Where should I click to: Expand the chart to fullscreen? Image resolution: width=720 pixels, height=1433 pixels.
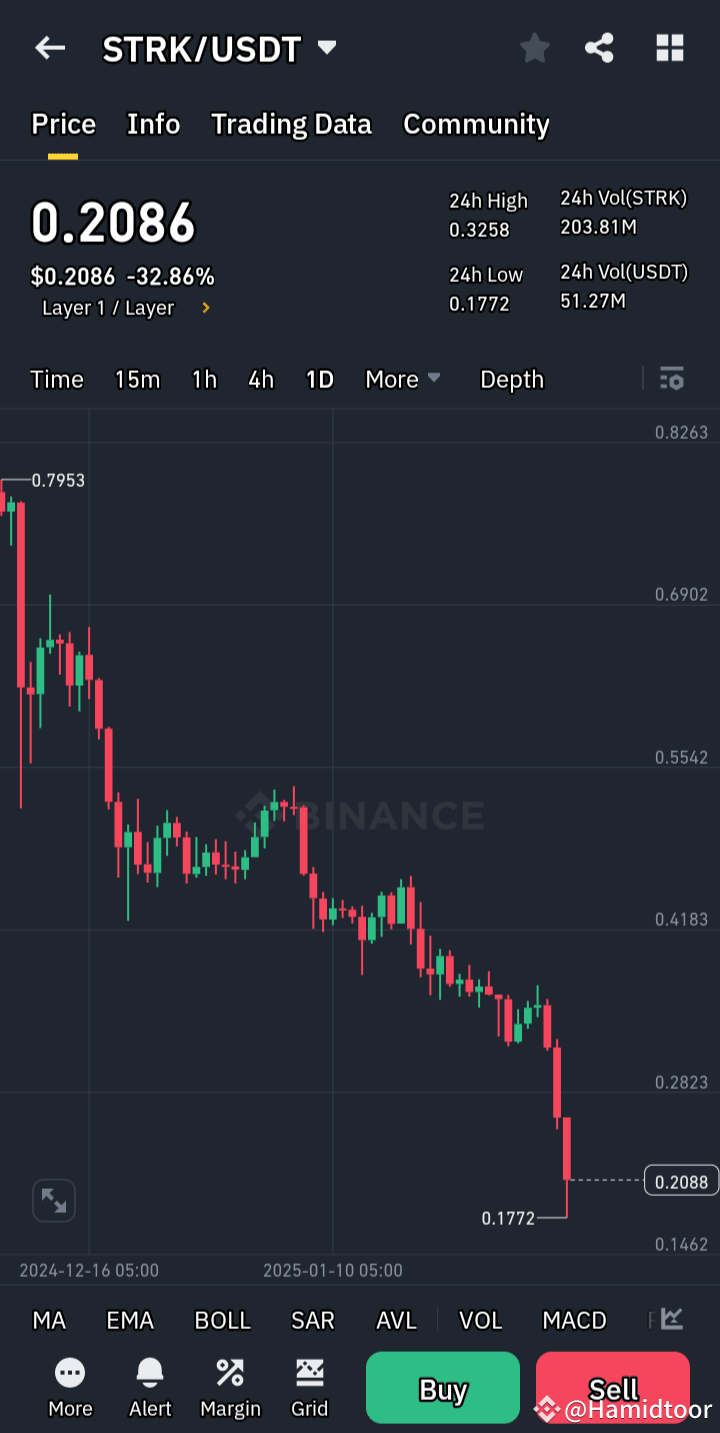coord(53,1200)
